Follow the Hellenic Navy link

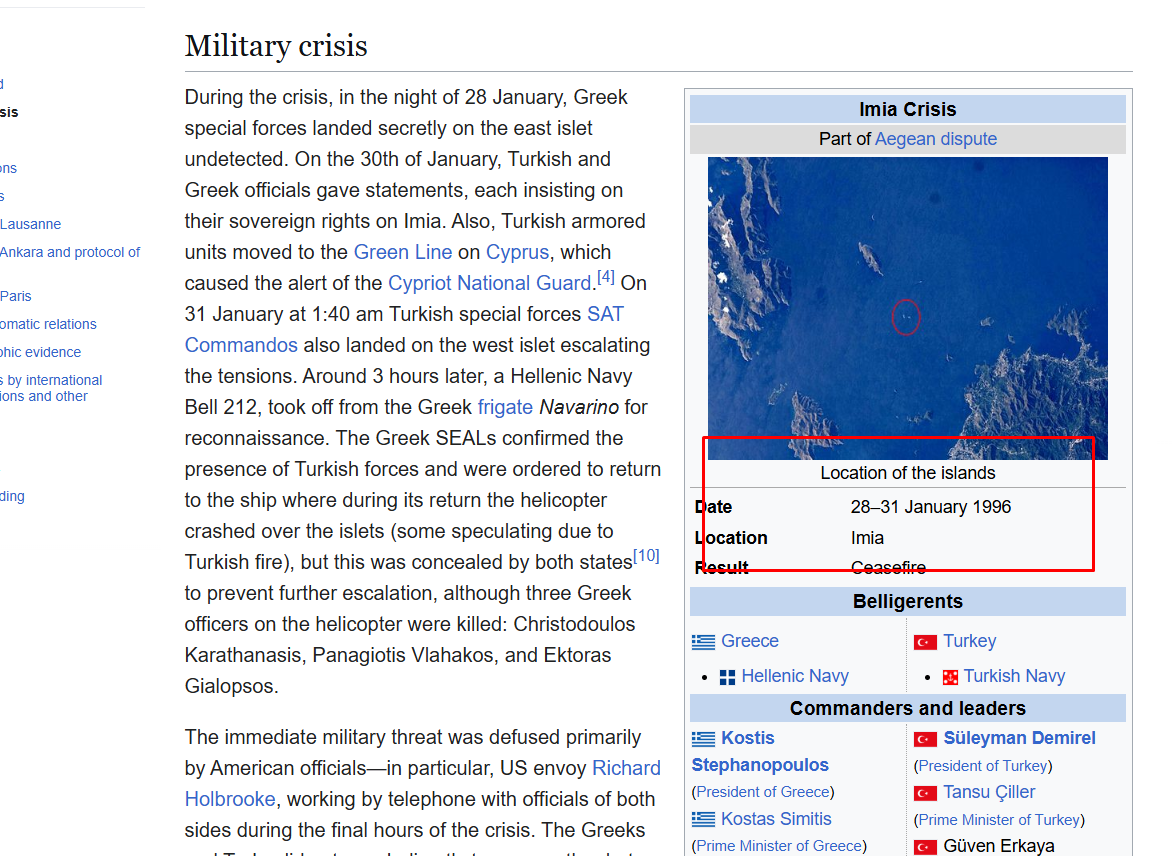[x=794, y=676]
